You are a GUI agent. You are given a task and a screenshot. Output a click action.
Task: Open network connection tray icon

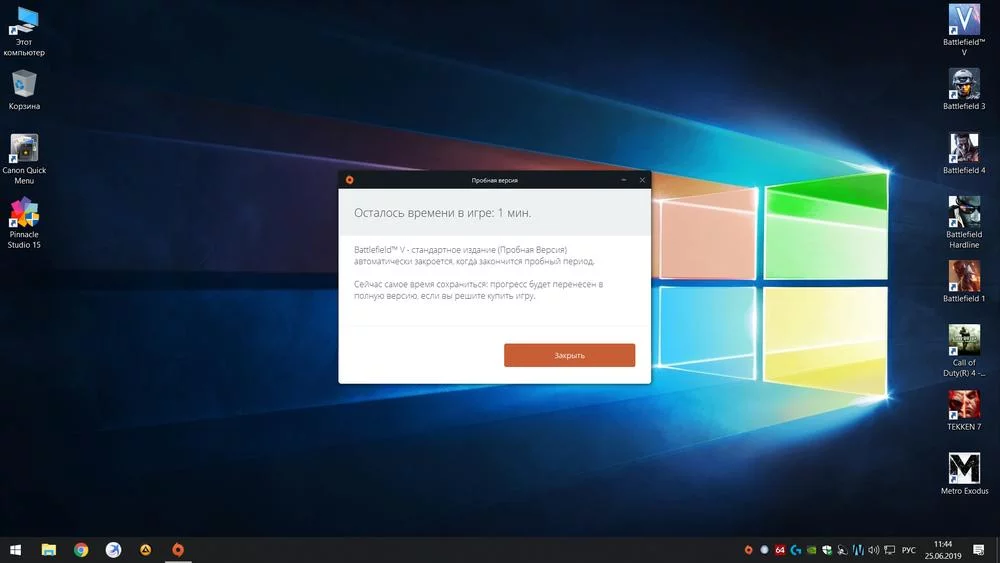pos(889,550)
